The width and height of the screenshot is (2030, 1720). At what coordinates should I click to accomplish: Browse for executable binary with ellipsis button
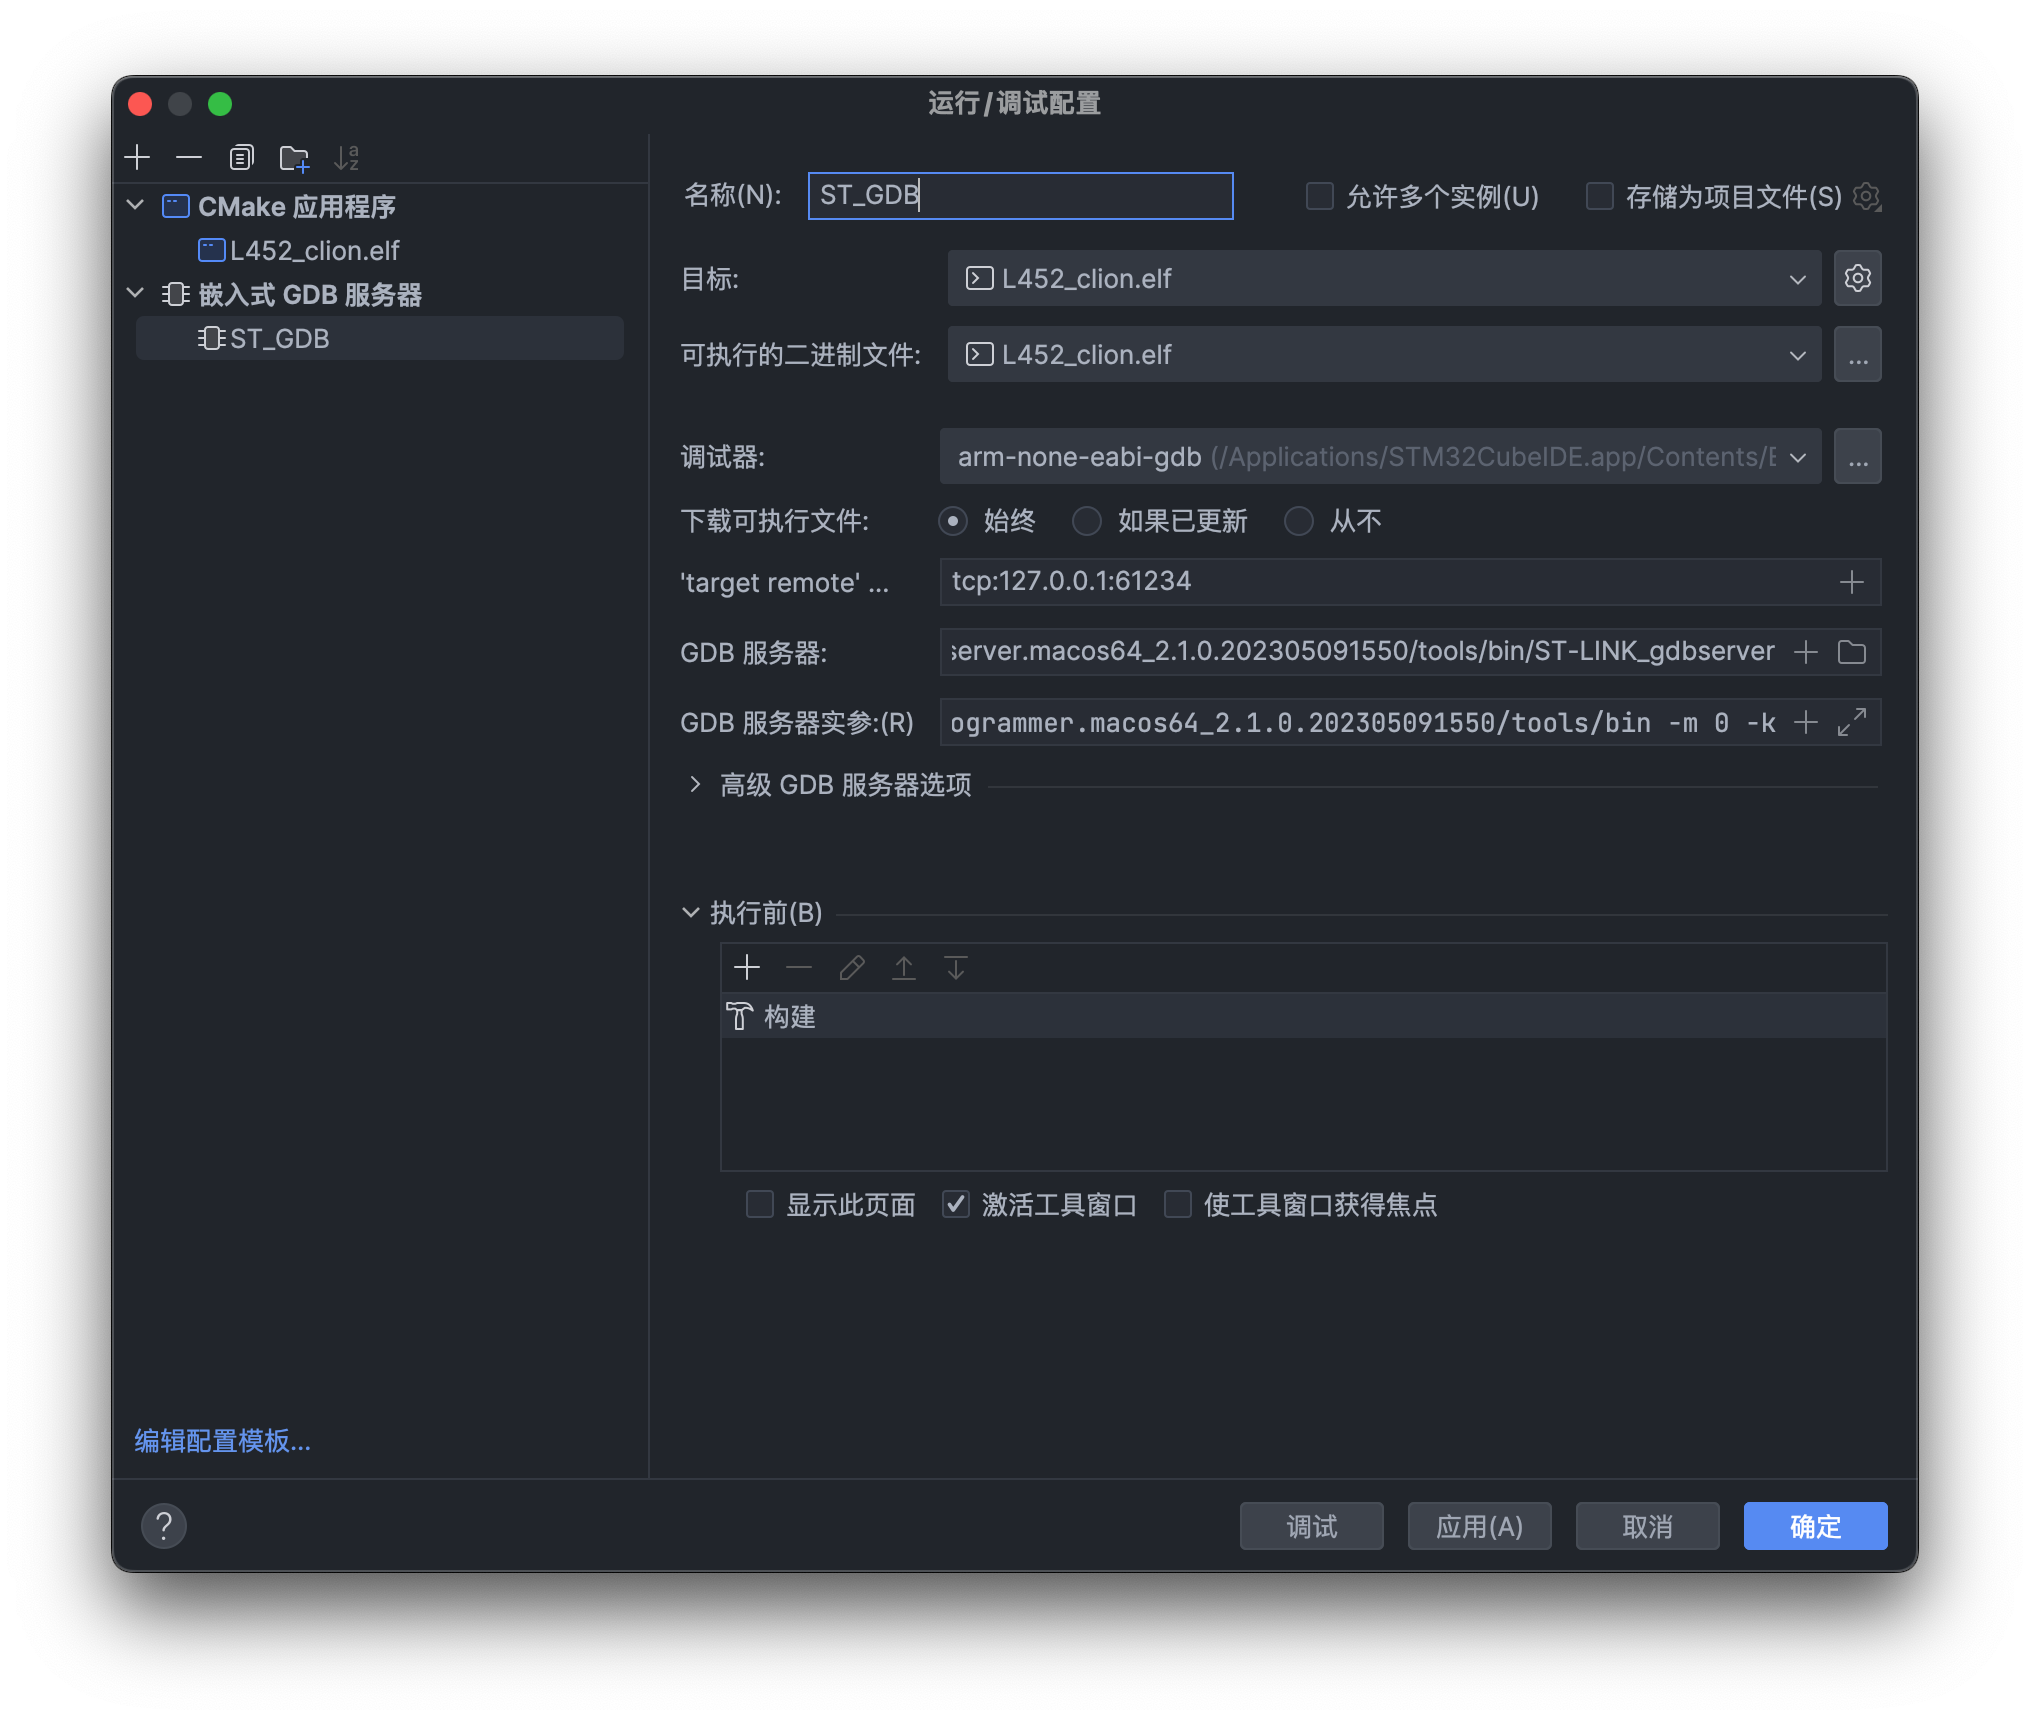[1858, 354]
